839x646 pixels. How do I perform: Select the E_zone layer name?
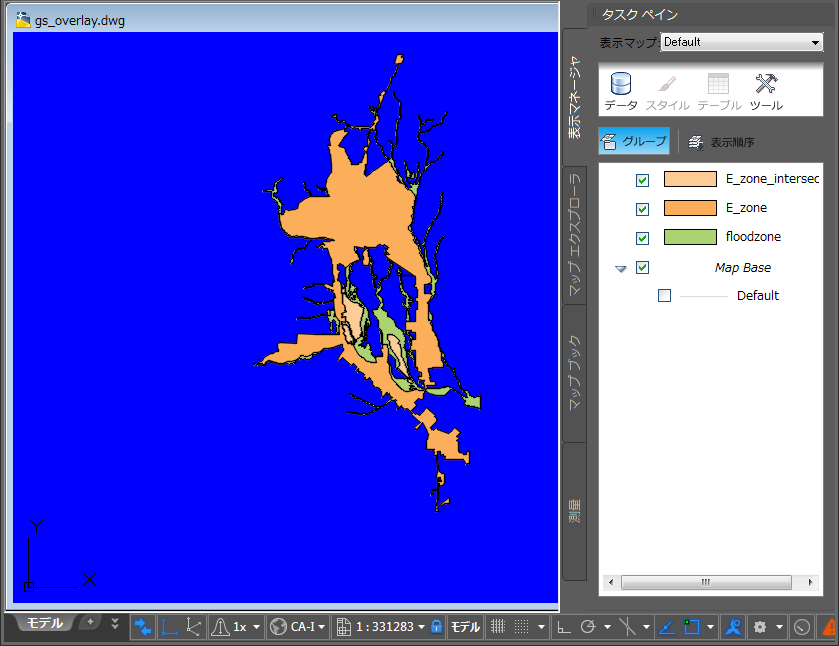(746, 208)
